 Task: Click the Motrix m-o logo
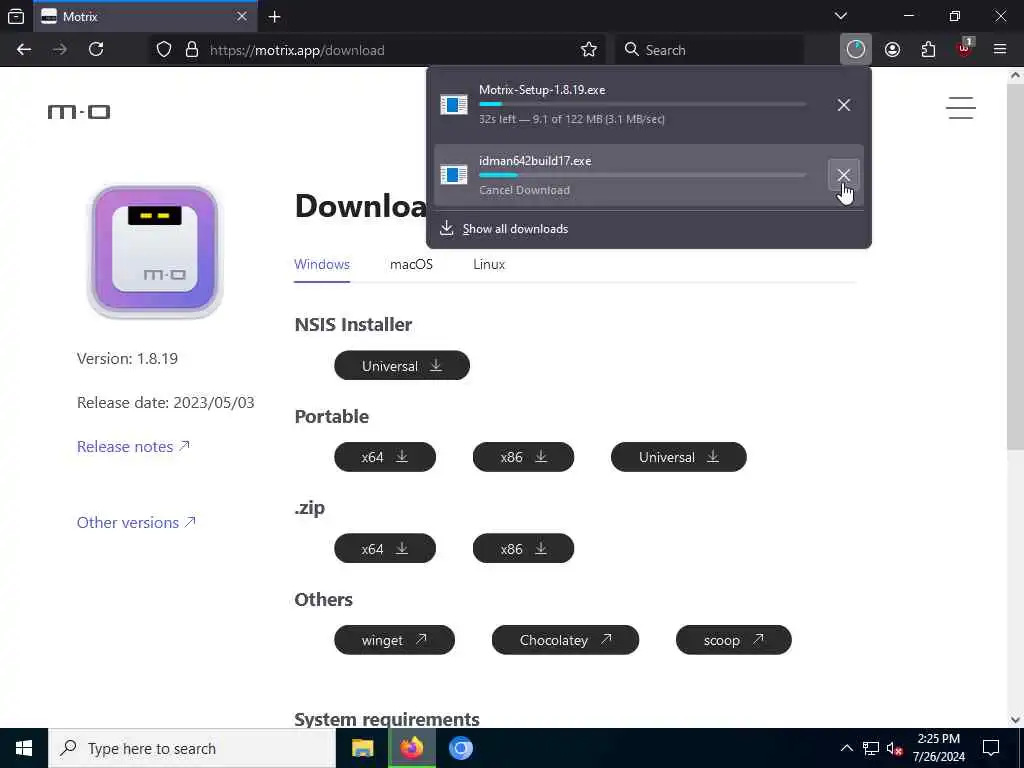point(79,112)
